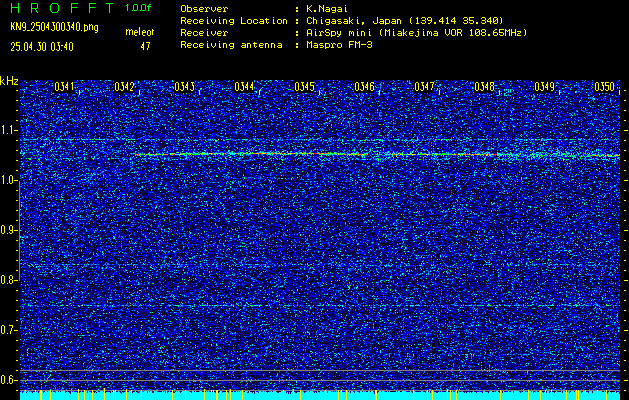Viewport: 629px width, 400px height.
Task: Click the 0.7 frequency axis label
Action: pos(9,330)
